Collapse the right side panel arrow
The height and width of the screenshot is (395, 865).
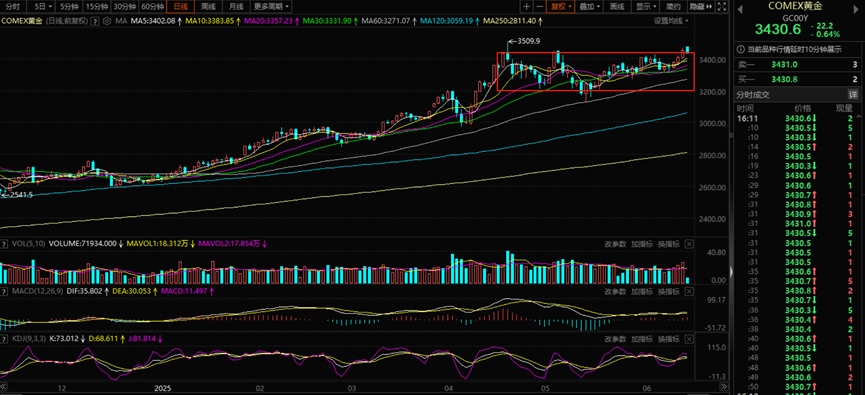[x=731, y=271]
